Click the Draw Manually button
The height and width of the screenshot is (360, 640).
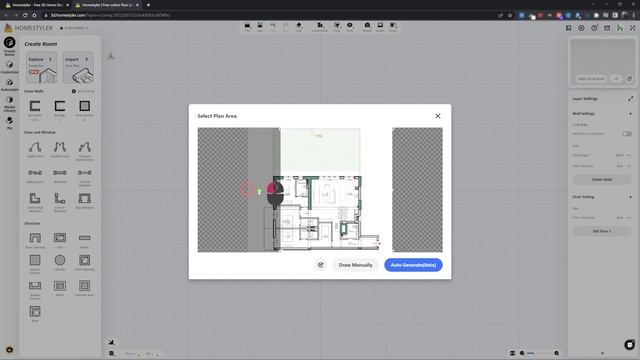(355, 265)
